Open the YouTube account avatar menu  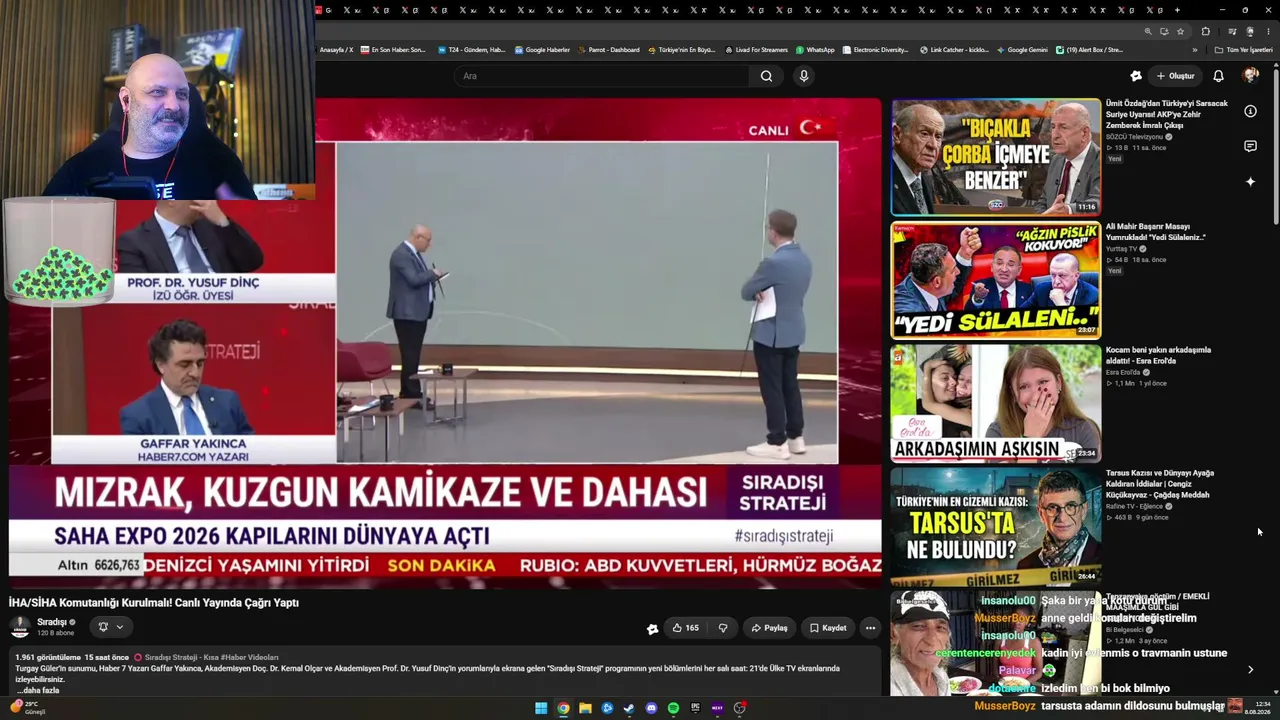pyautogui.click(x=1250, y=76)
